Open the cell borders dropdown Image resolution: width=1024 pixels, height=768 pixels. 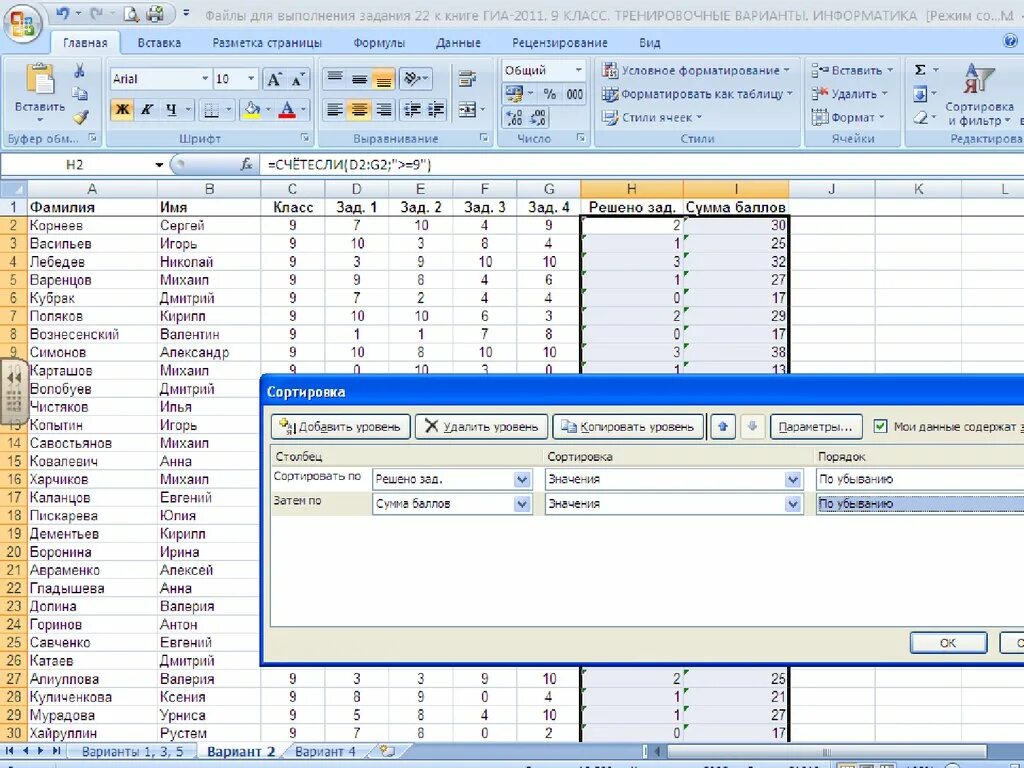pyautogui.click(x=229, y=110)
